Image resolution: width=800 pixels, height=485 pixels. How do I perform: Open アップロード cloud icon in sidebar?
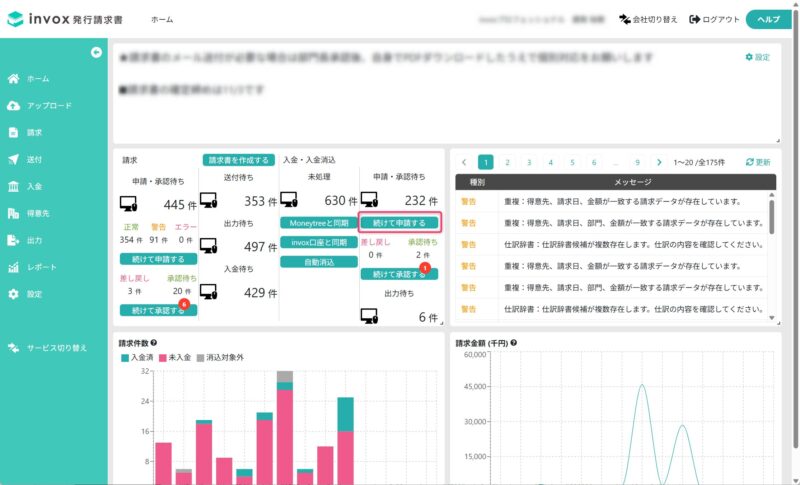point(14,106)
